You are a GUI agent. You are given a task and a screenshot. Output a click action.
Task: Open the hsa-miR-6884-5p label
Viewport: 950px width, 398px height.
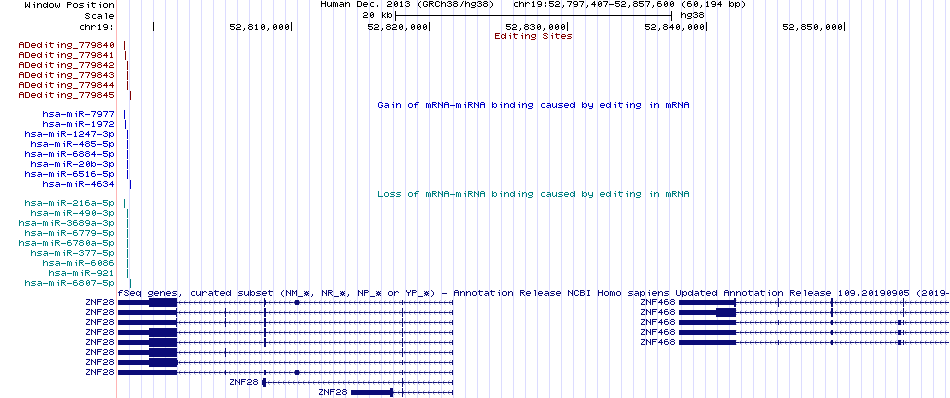coord(70,154)
